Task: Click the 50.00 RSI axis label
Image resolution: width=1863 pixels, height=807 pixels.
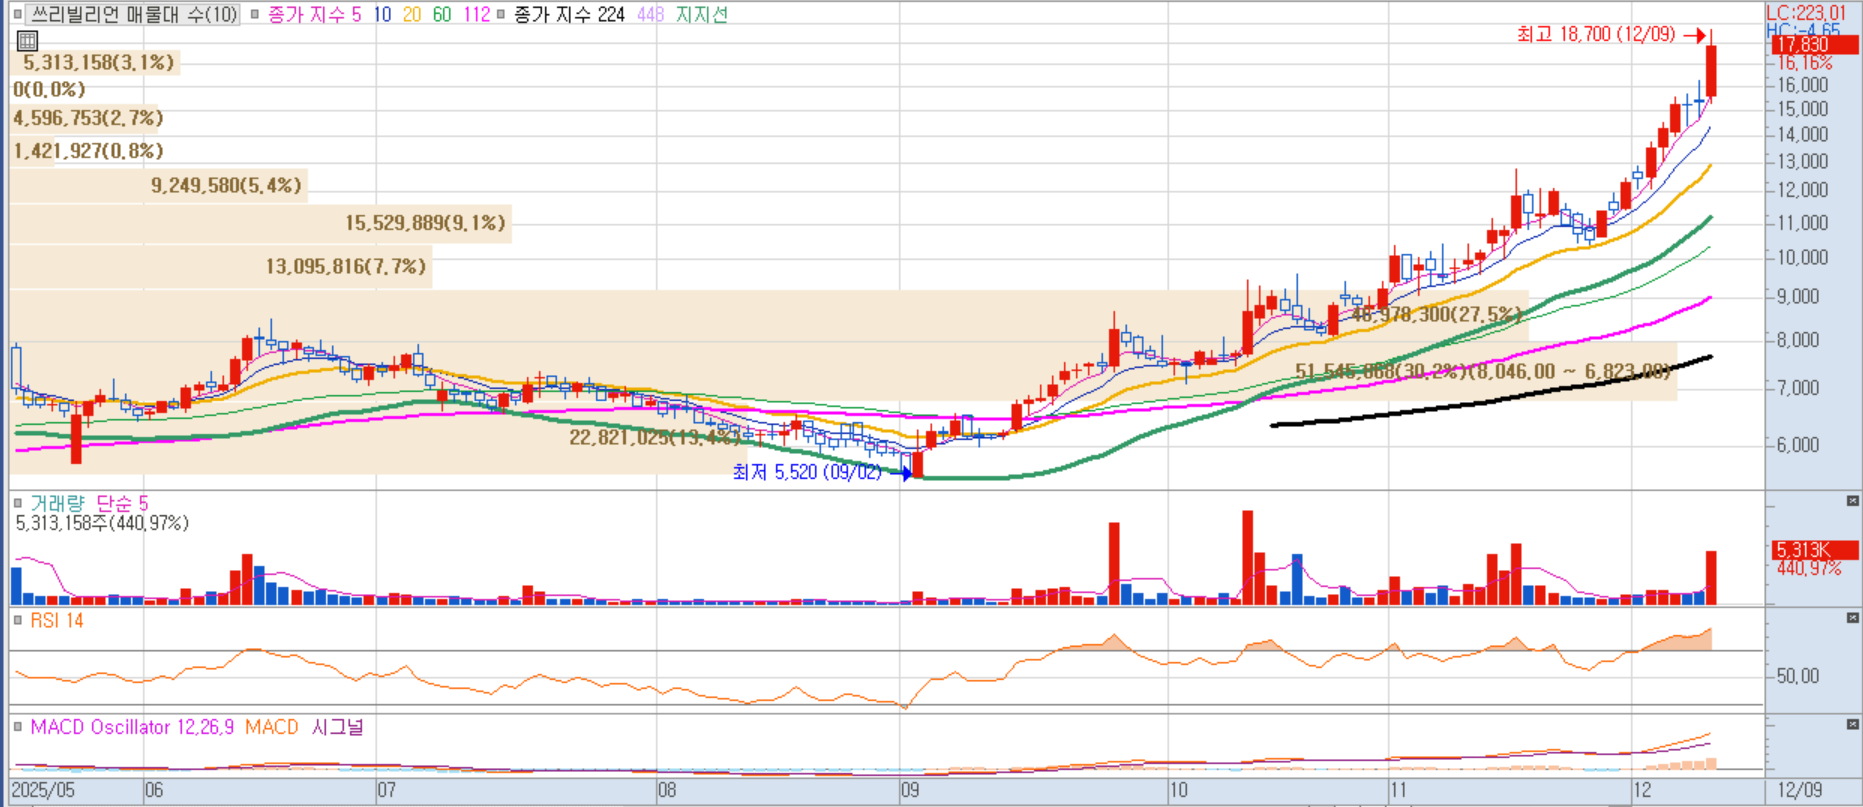Action: (x=1797, y=676)
